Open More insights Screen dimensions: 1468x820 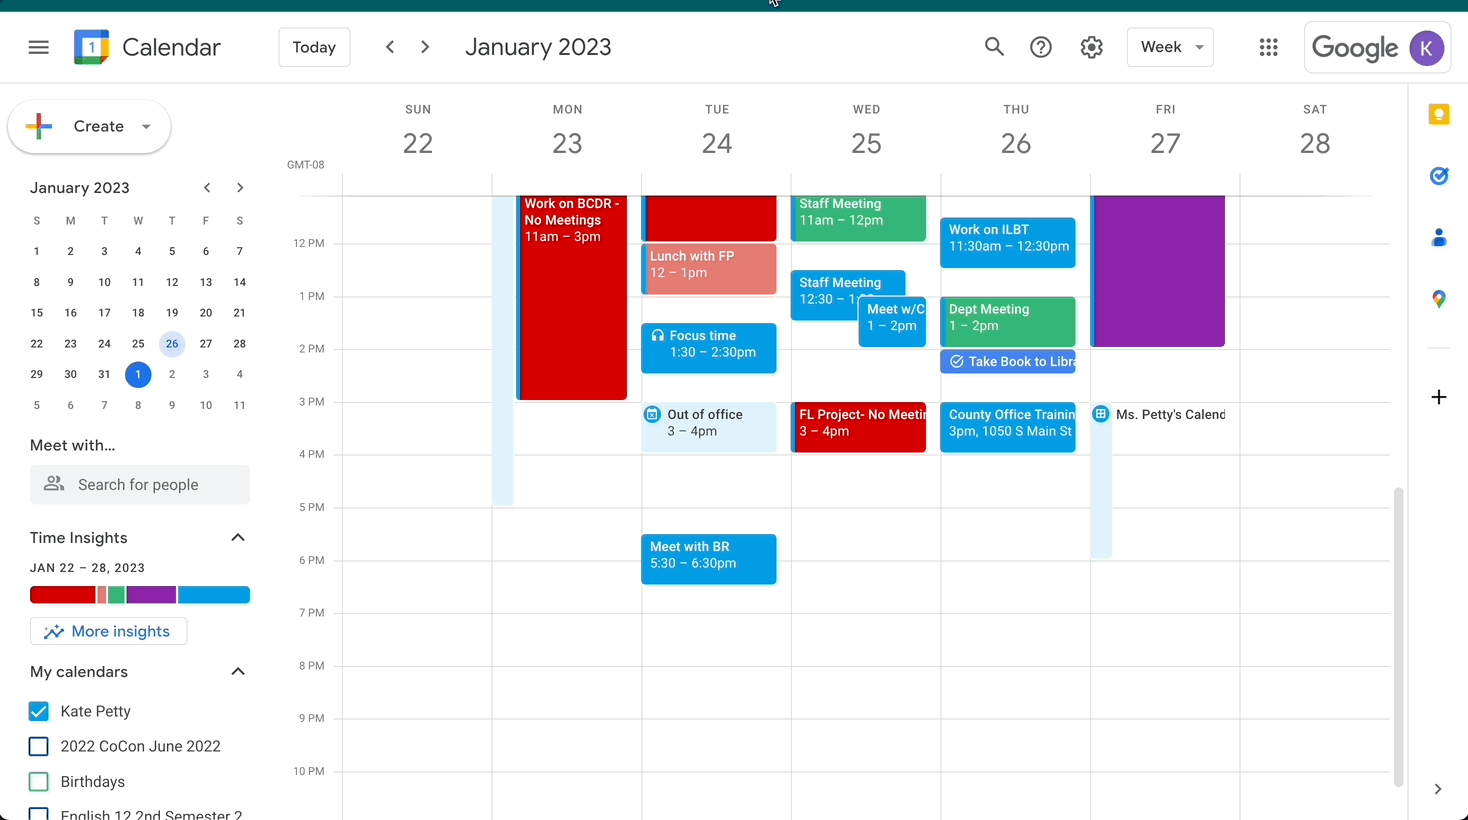pos(108,631)
